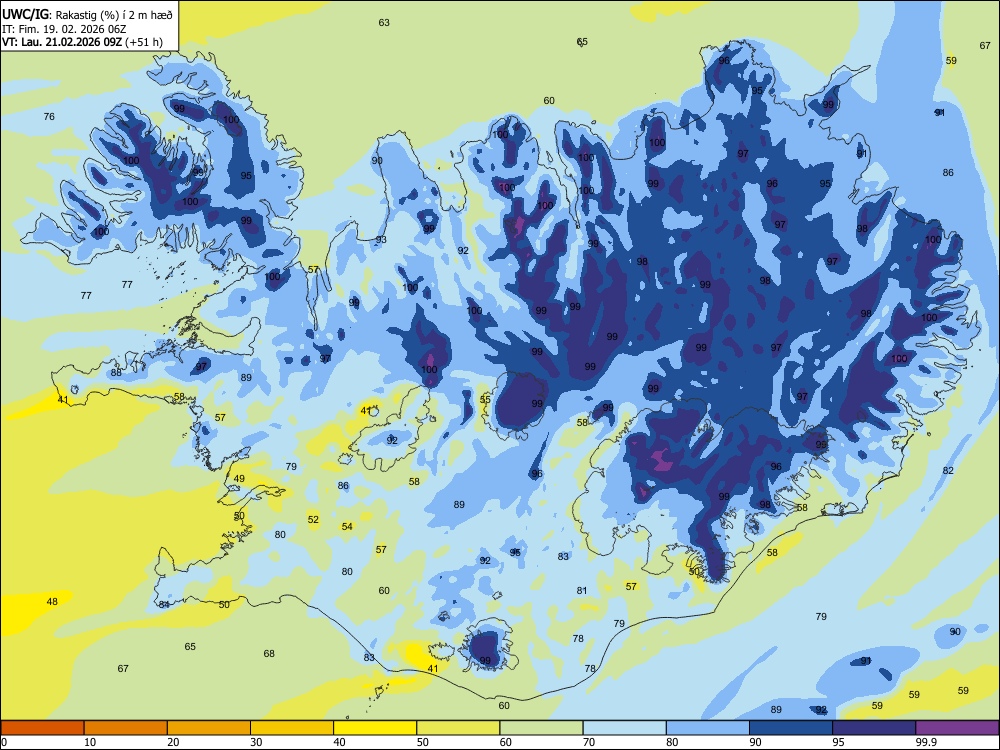Click the 0–10 dark orange legend swatch
The image size is (1000, 750).
(x=42, y=728)
